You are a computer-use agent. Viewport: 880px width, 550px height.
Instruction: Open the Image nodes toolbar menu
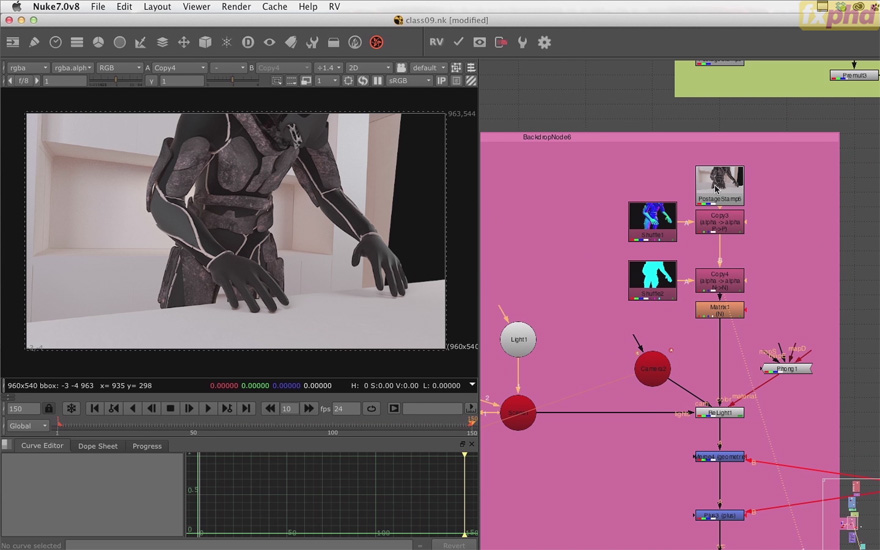click(x=12, y=42)
